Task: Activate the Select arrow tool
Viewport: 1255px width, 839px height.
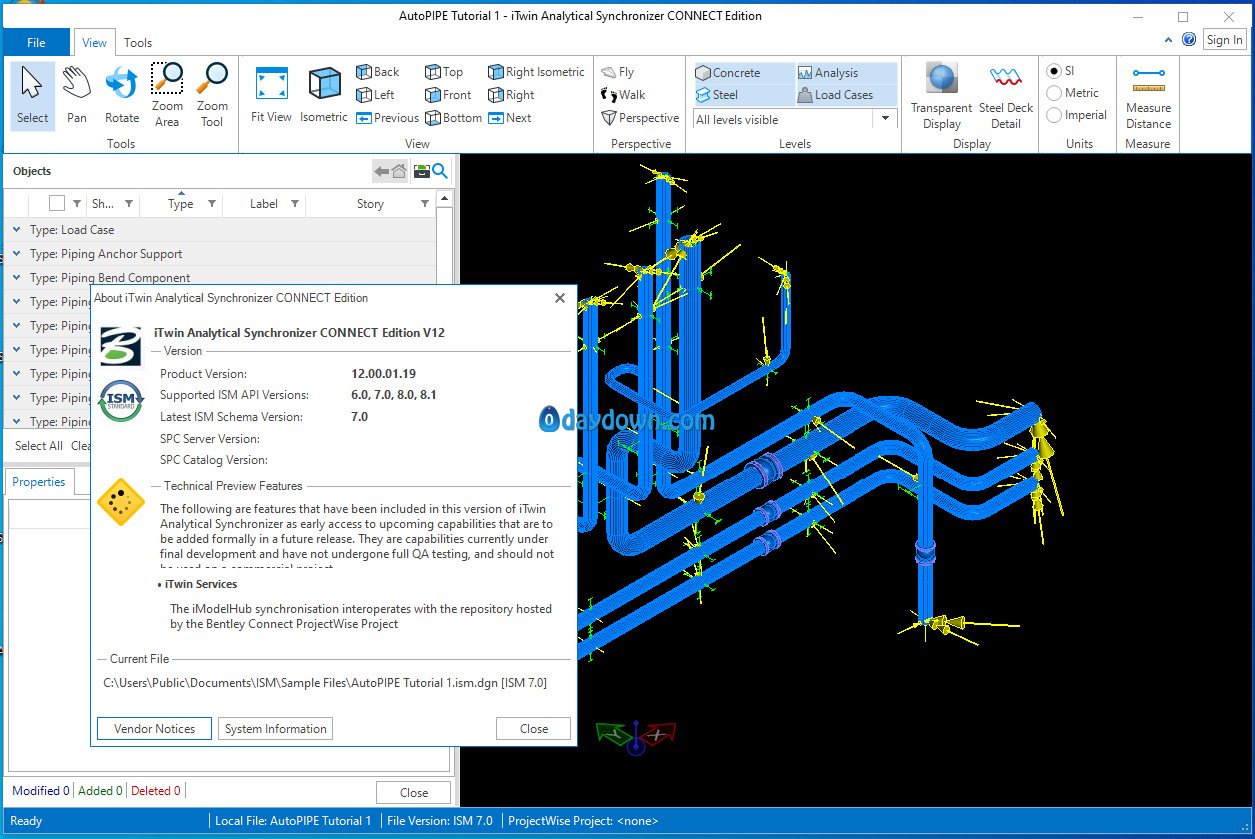Action: point(32,96)
